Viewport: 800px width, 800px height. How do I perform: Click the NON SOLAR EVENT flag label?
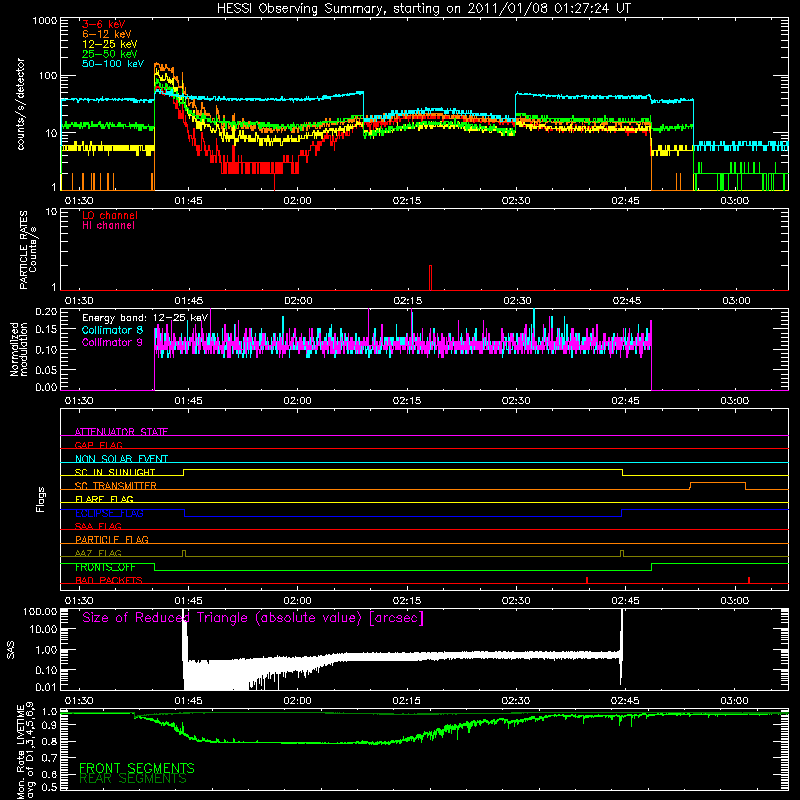pyautogui.click(x=121, y=459)
